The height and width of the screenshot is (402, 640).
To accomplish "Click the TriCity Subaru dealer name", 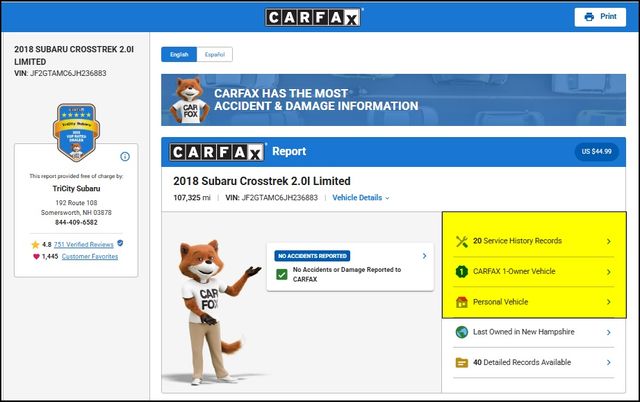I will click(x=76, y=189).
